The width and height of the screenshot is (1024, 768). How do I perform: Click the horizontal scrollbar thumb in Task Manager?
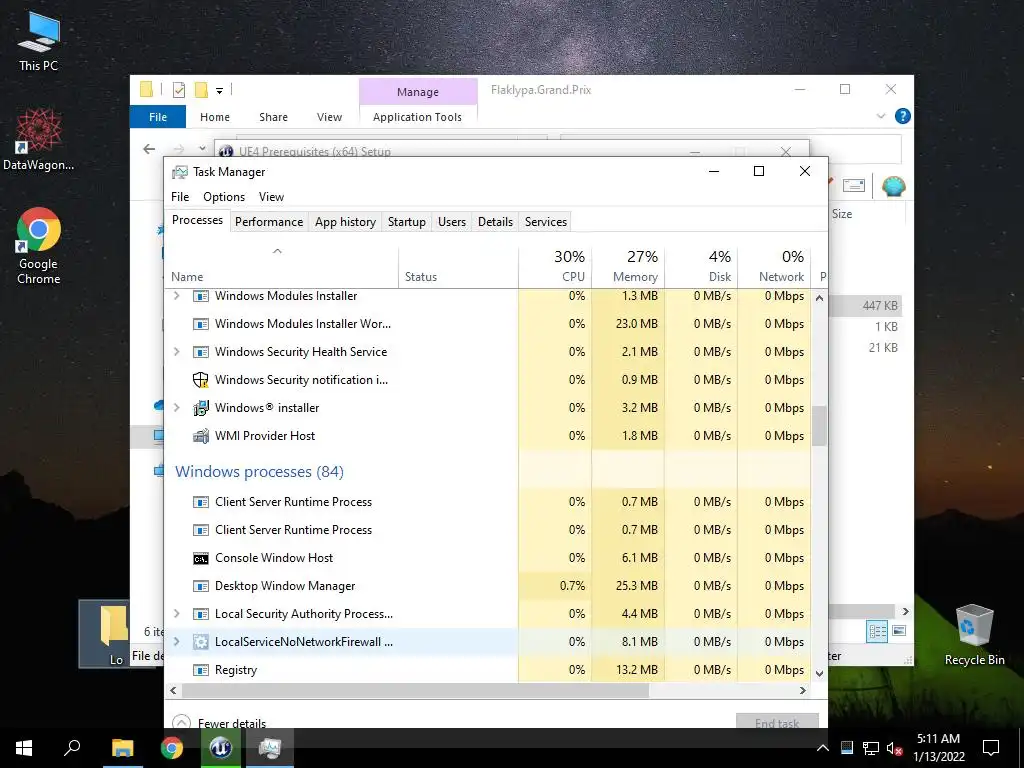click(x=415, y=690)
